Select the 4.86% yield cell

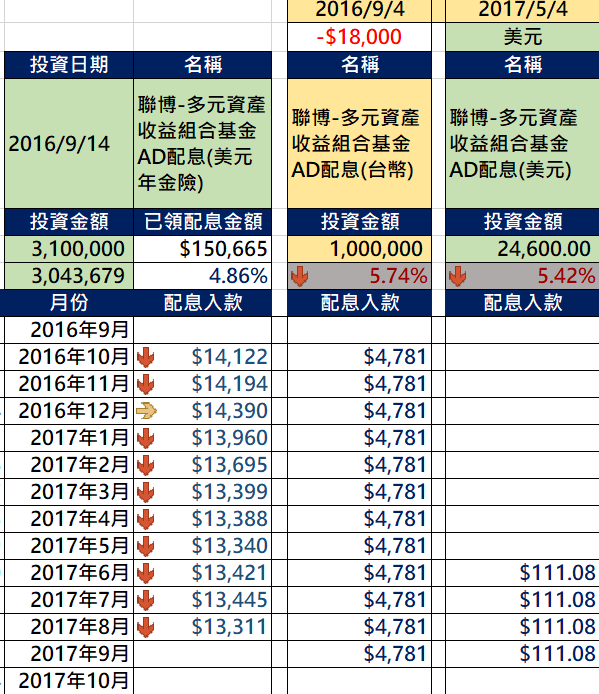click(x=203, y=276)
